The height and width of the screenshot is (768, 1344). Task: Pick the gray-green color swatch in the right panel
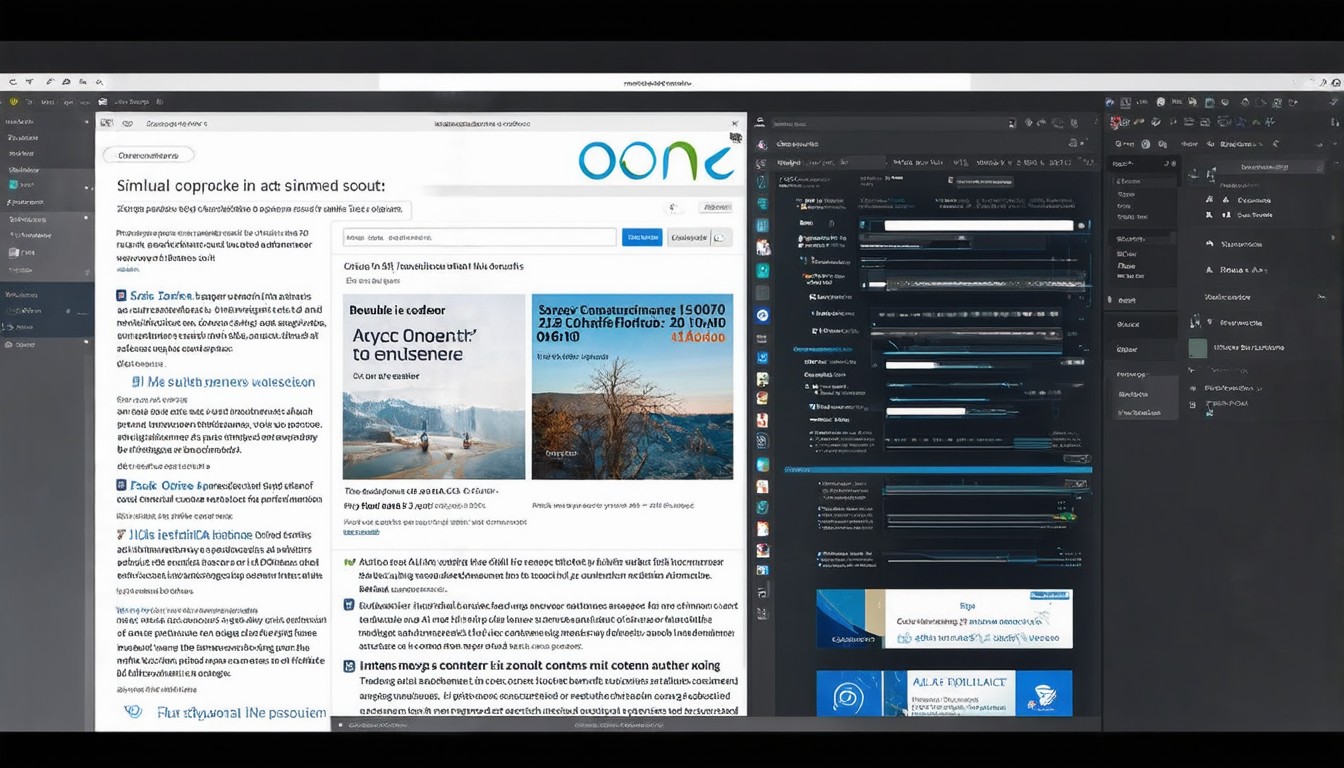tap(1197, 348)
